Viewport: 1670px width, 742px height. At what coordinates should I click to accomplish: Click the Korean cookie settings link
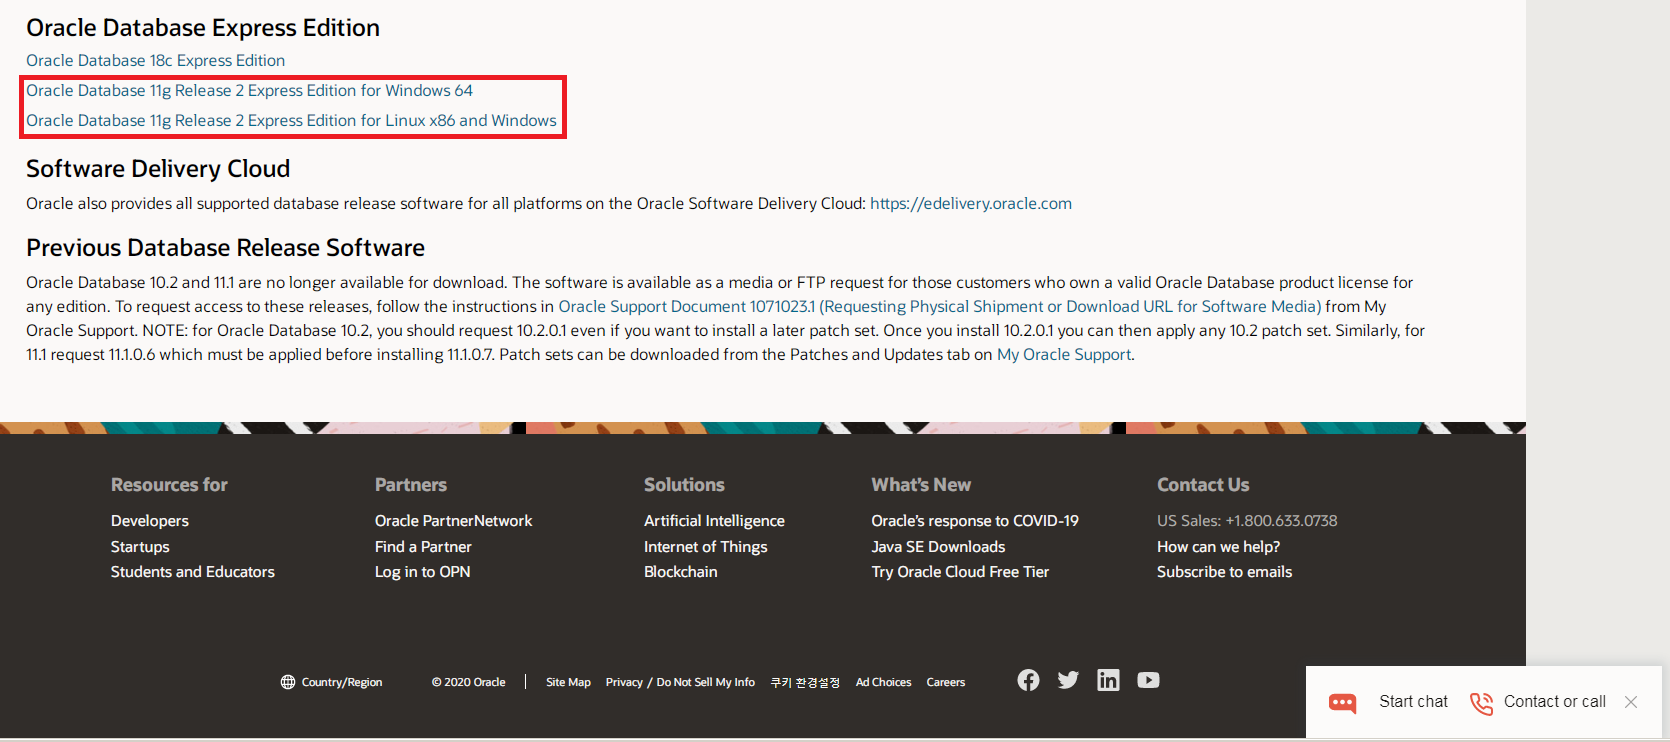805,682
